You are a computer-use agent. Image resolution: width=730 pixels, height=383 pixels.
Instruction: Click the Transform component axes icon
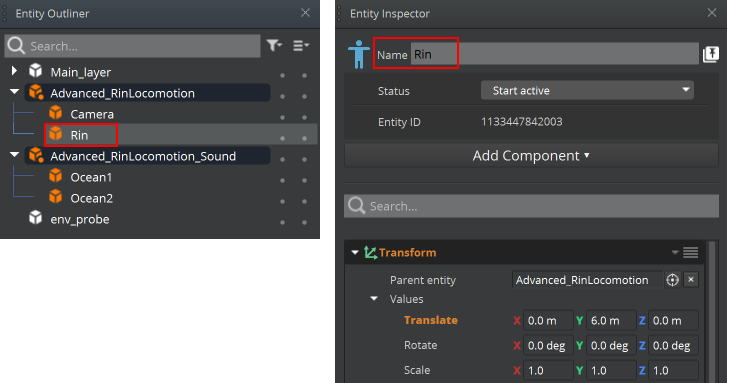coord(371,253)
